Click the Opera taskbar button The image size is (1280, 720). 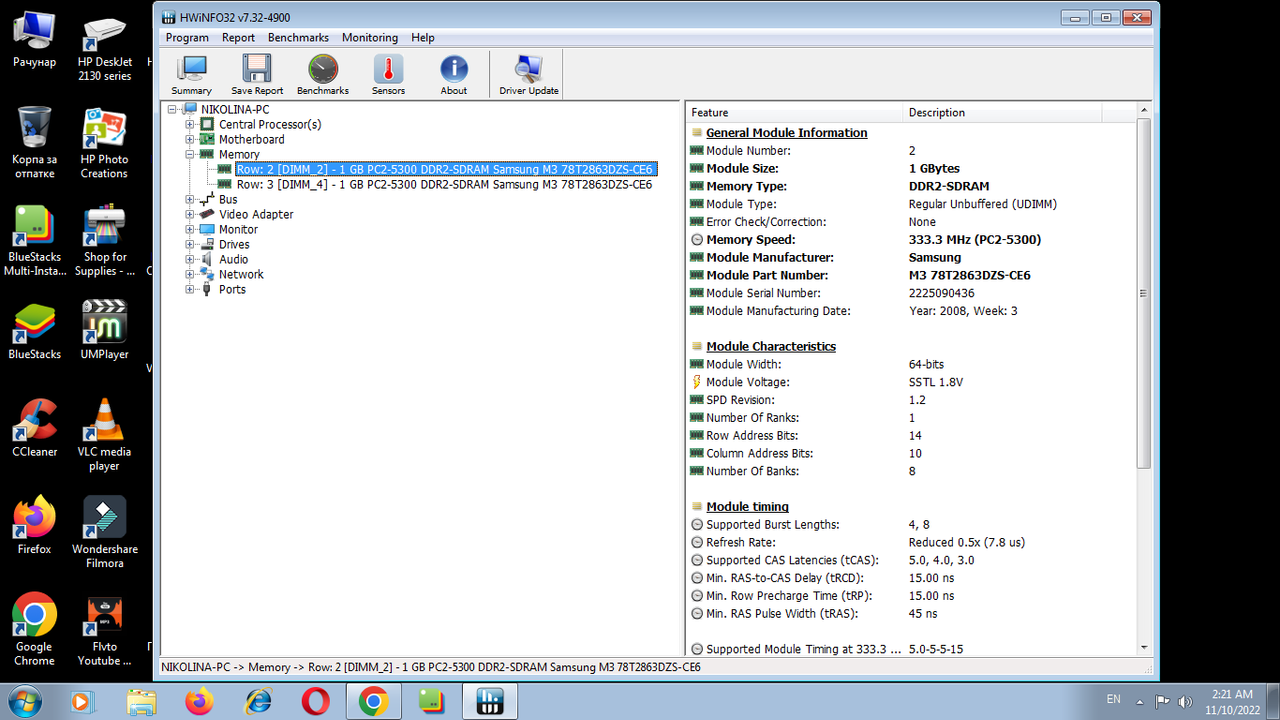[315, 702]
